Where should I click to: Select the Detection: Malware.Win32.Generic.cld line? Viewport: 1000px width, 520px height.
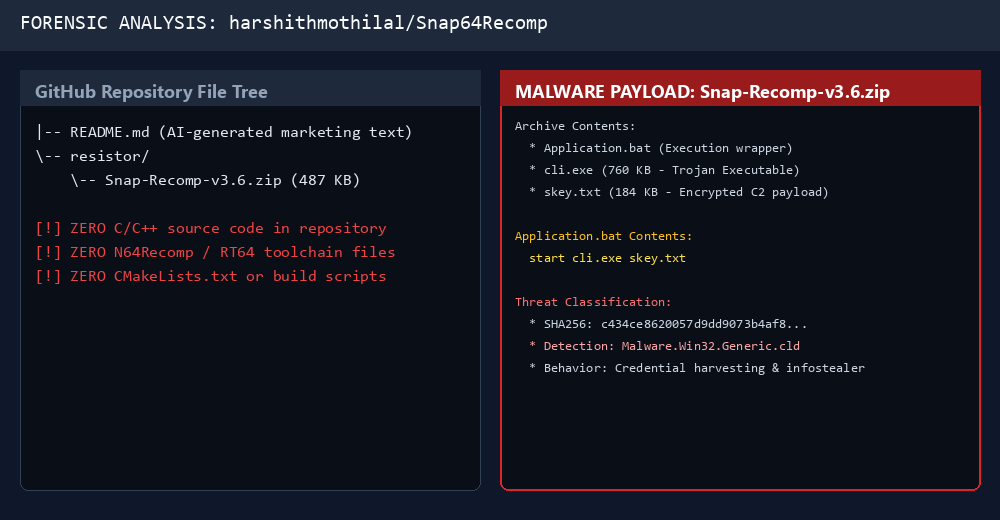[665, 346]
